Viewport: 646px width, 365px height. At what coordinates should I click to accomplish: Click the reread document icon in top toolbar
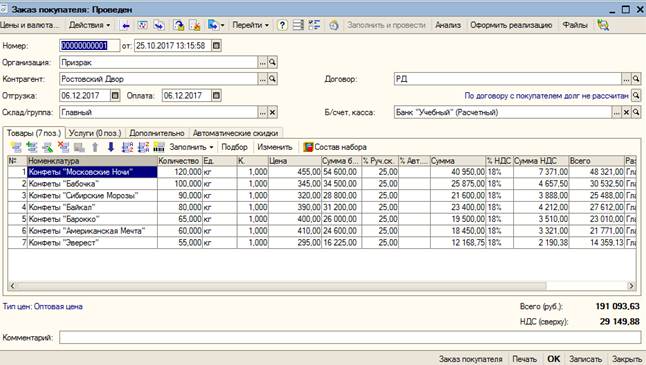(x=178, y=26)
